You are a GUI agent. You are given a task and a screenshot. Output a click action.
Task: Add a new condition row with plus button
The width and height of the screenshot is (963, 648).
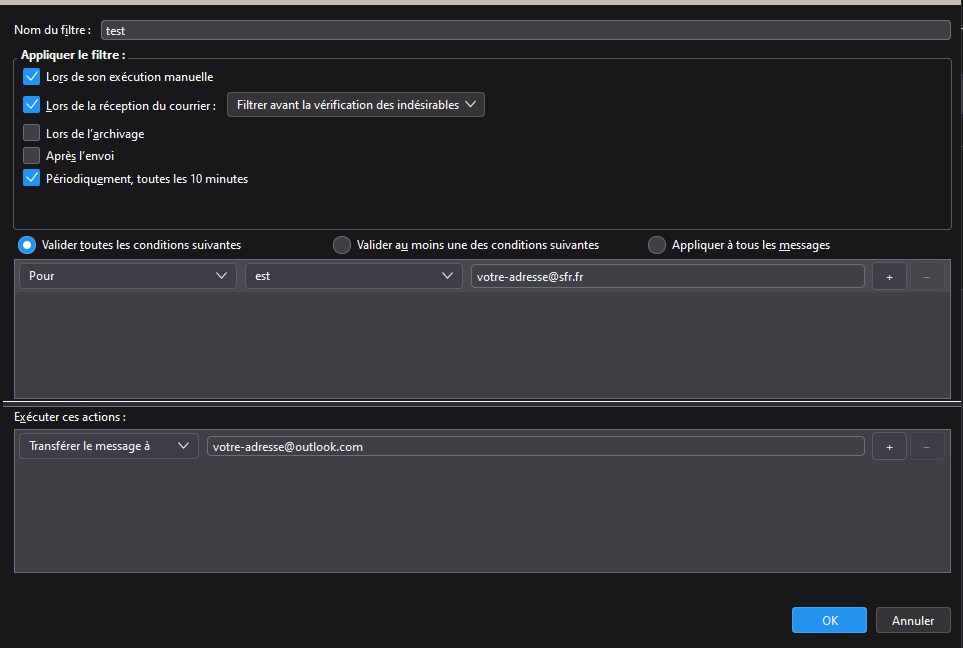point(889,276)
